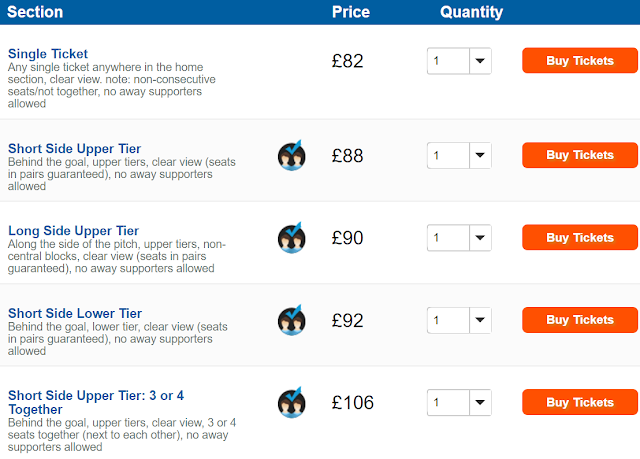Click paired-seats icon next to £92 price
This screenshot has height=459, width=640.
coord(291,320)
